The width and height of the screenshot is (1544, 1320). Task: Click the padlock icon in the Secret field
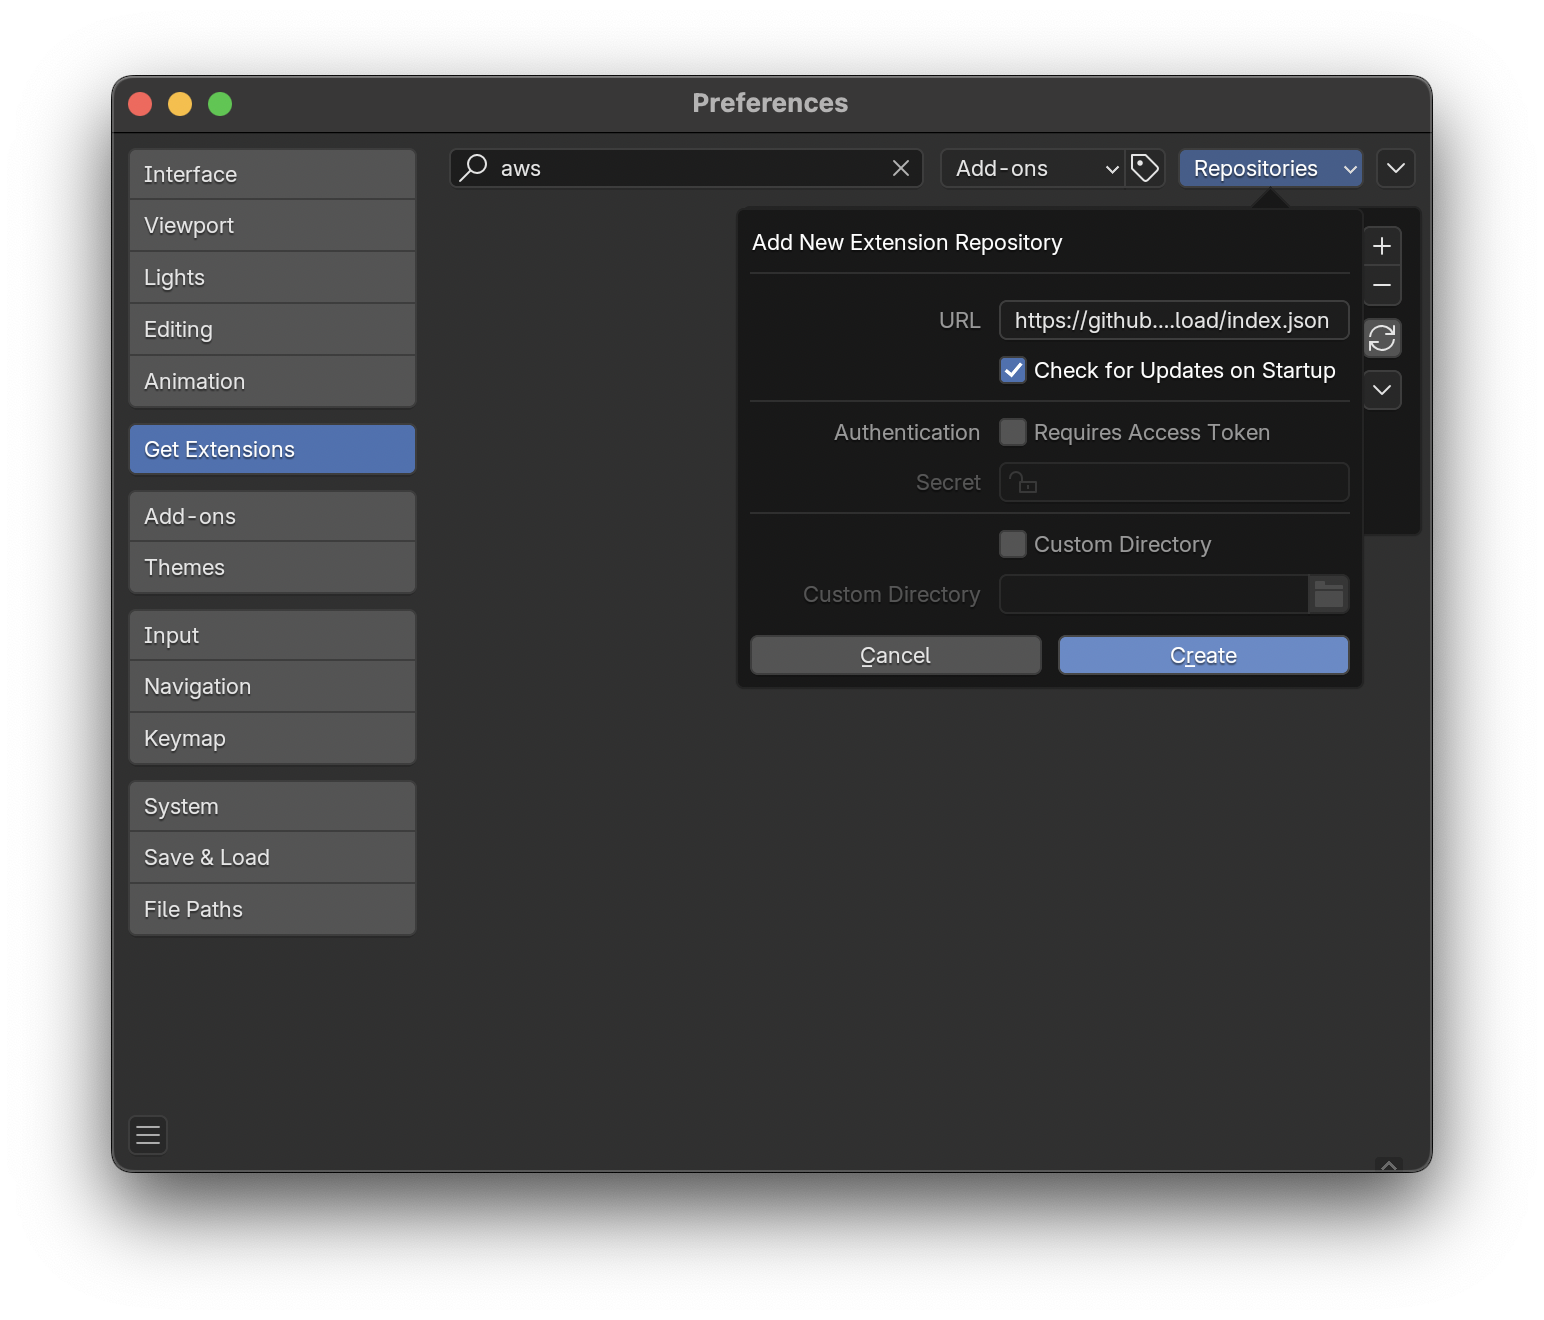coord(1022,482)
